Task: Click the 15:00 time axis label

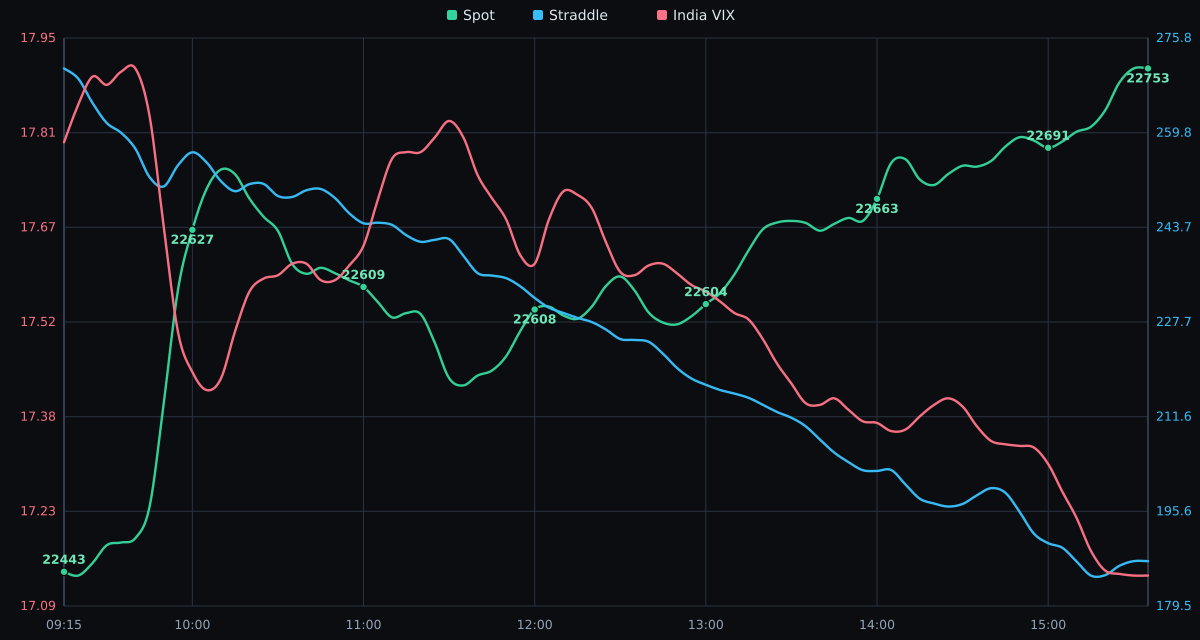Action: [1048, 625]
